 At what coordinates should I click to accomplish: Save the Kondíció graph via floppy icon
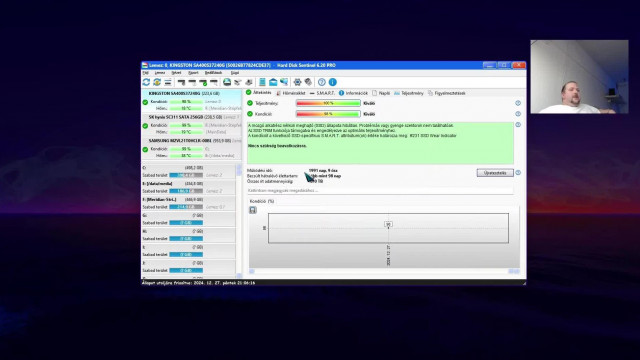(x=253, y=210)
